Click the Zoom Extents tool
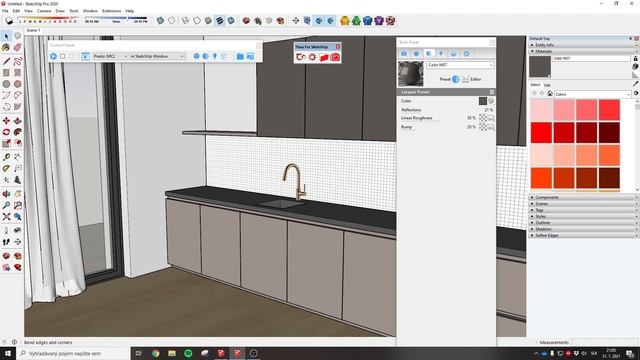 pos(6,217)
